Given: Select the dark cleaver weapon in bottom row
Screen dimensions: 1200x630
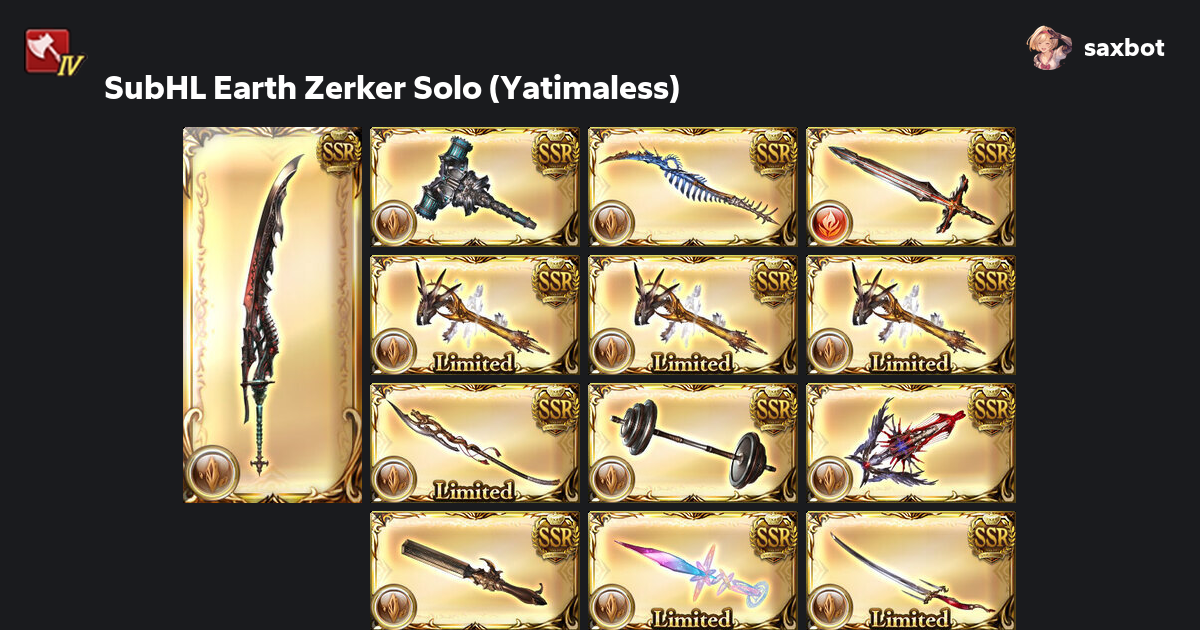Looking at the screenshot, I should click(475, 570).
